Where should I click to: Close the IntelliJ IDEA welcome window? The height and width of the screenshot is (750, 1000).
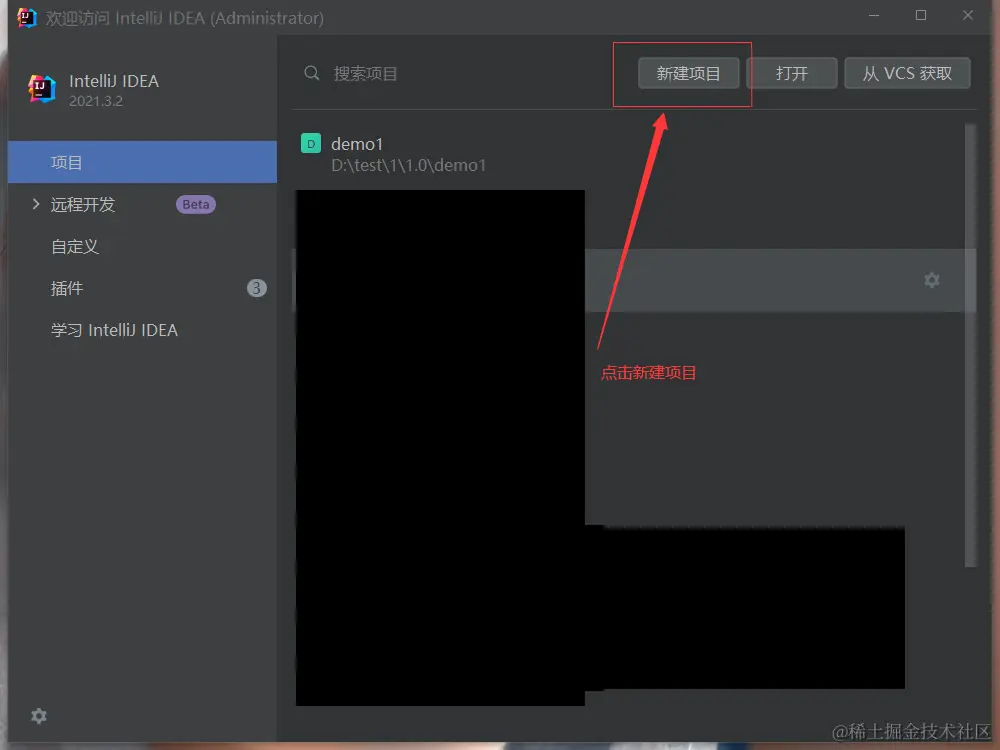coord(967,15)
